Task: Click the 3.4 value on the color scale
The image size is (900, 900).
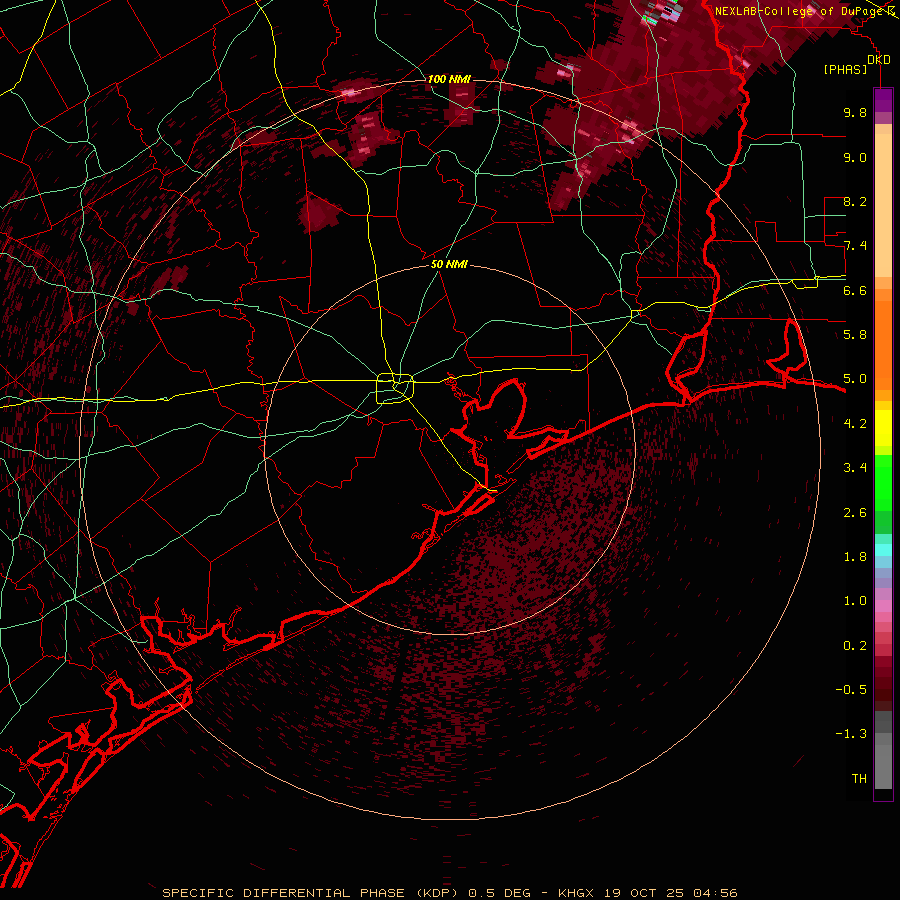Action: 855,468
